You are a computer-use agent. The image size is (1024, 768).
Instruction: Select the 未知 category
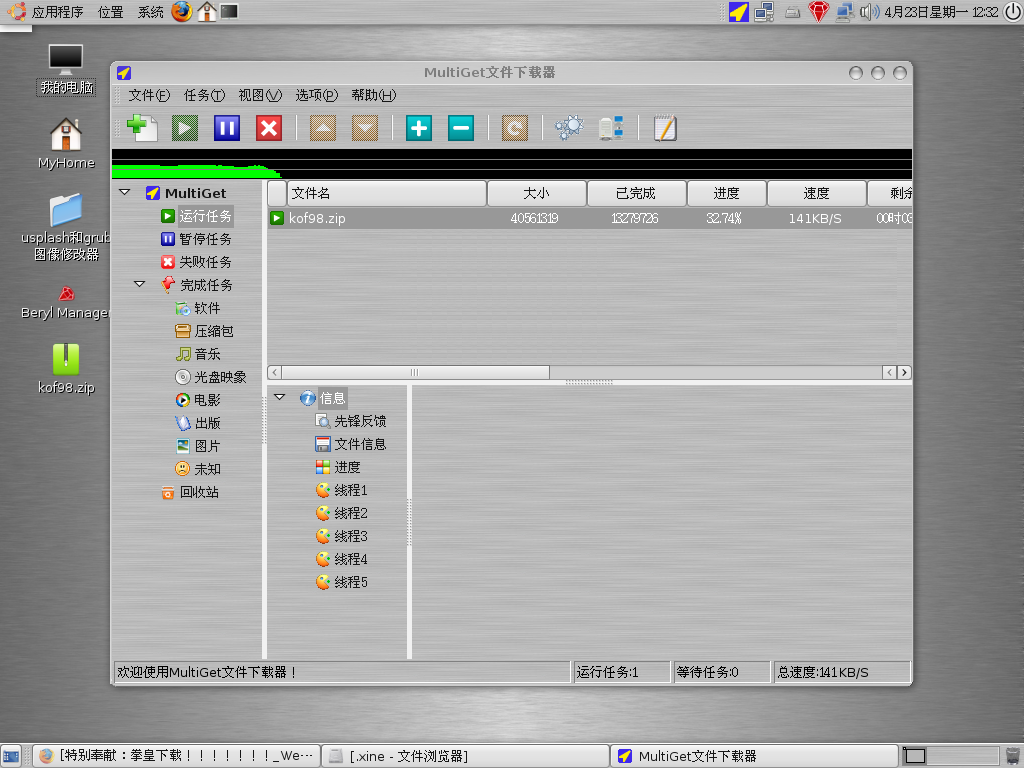click(208, 469)
